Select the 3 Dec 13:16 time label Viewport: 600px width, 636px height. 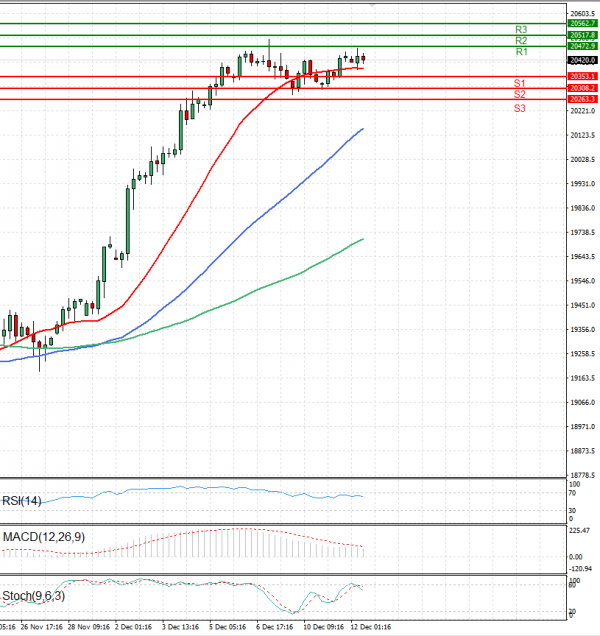[x=180, y=627]
